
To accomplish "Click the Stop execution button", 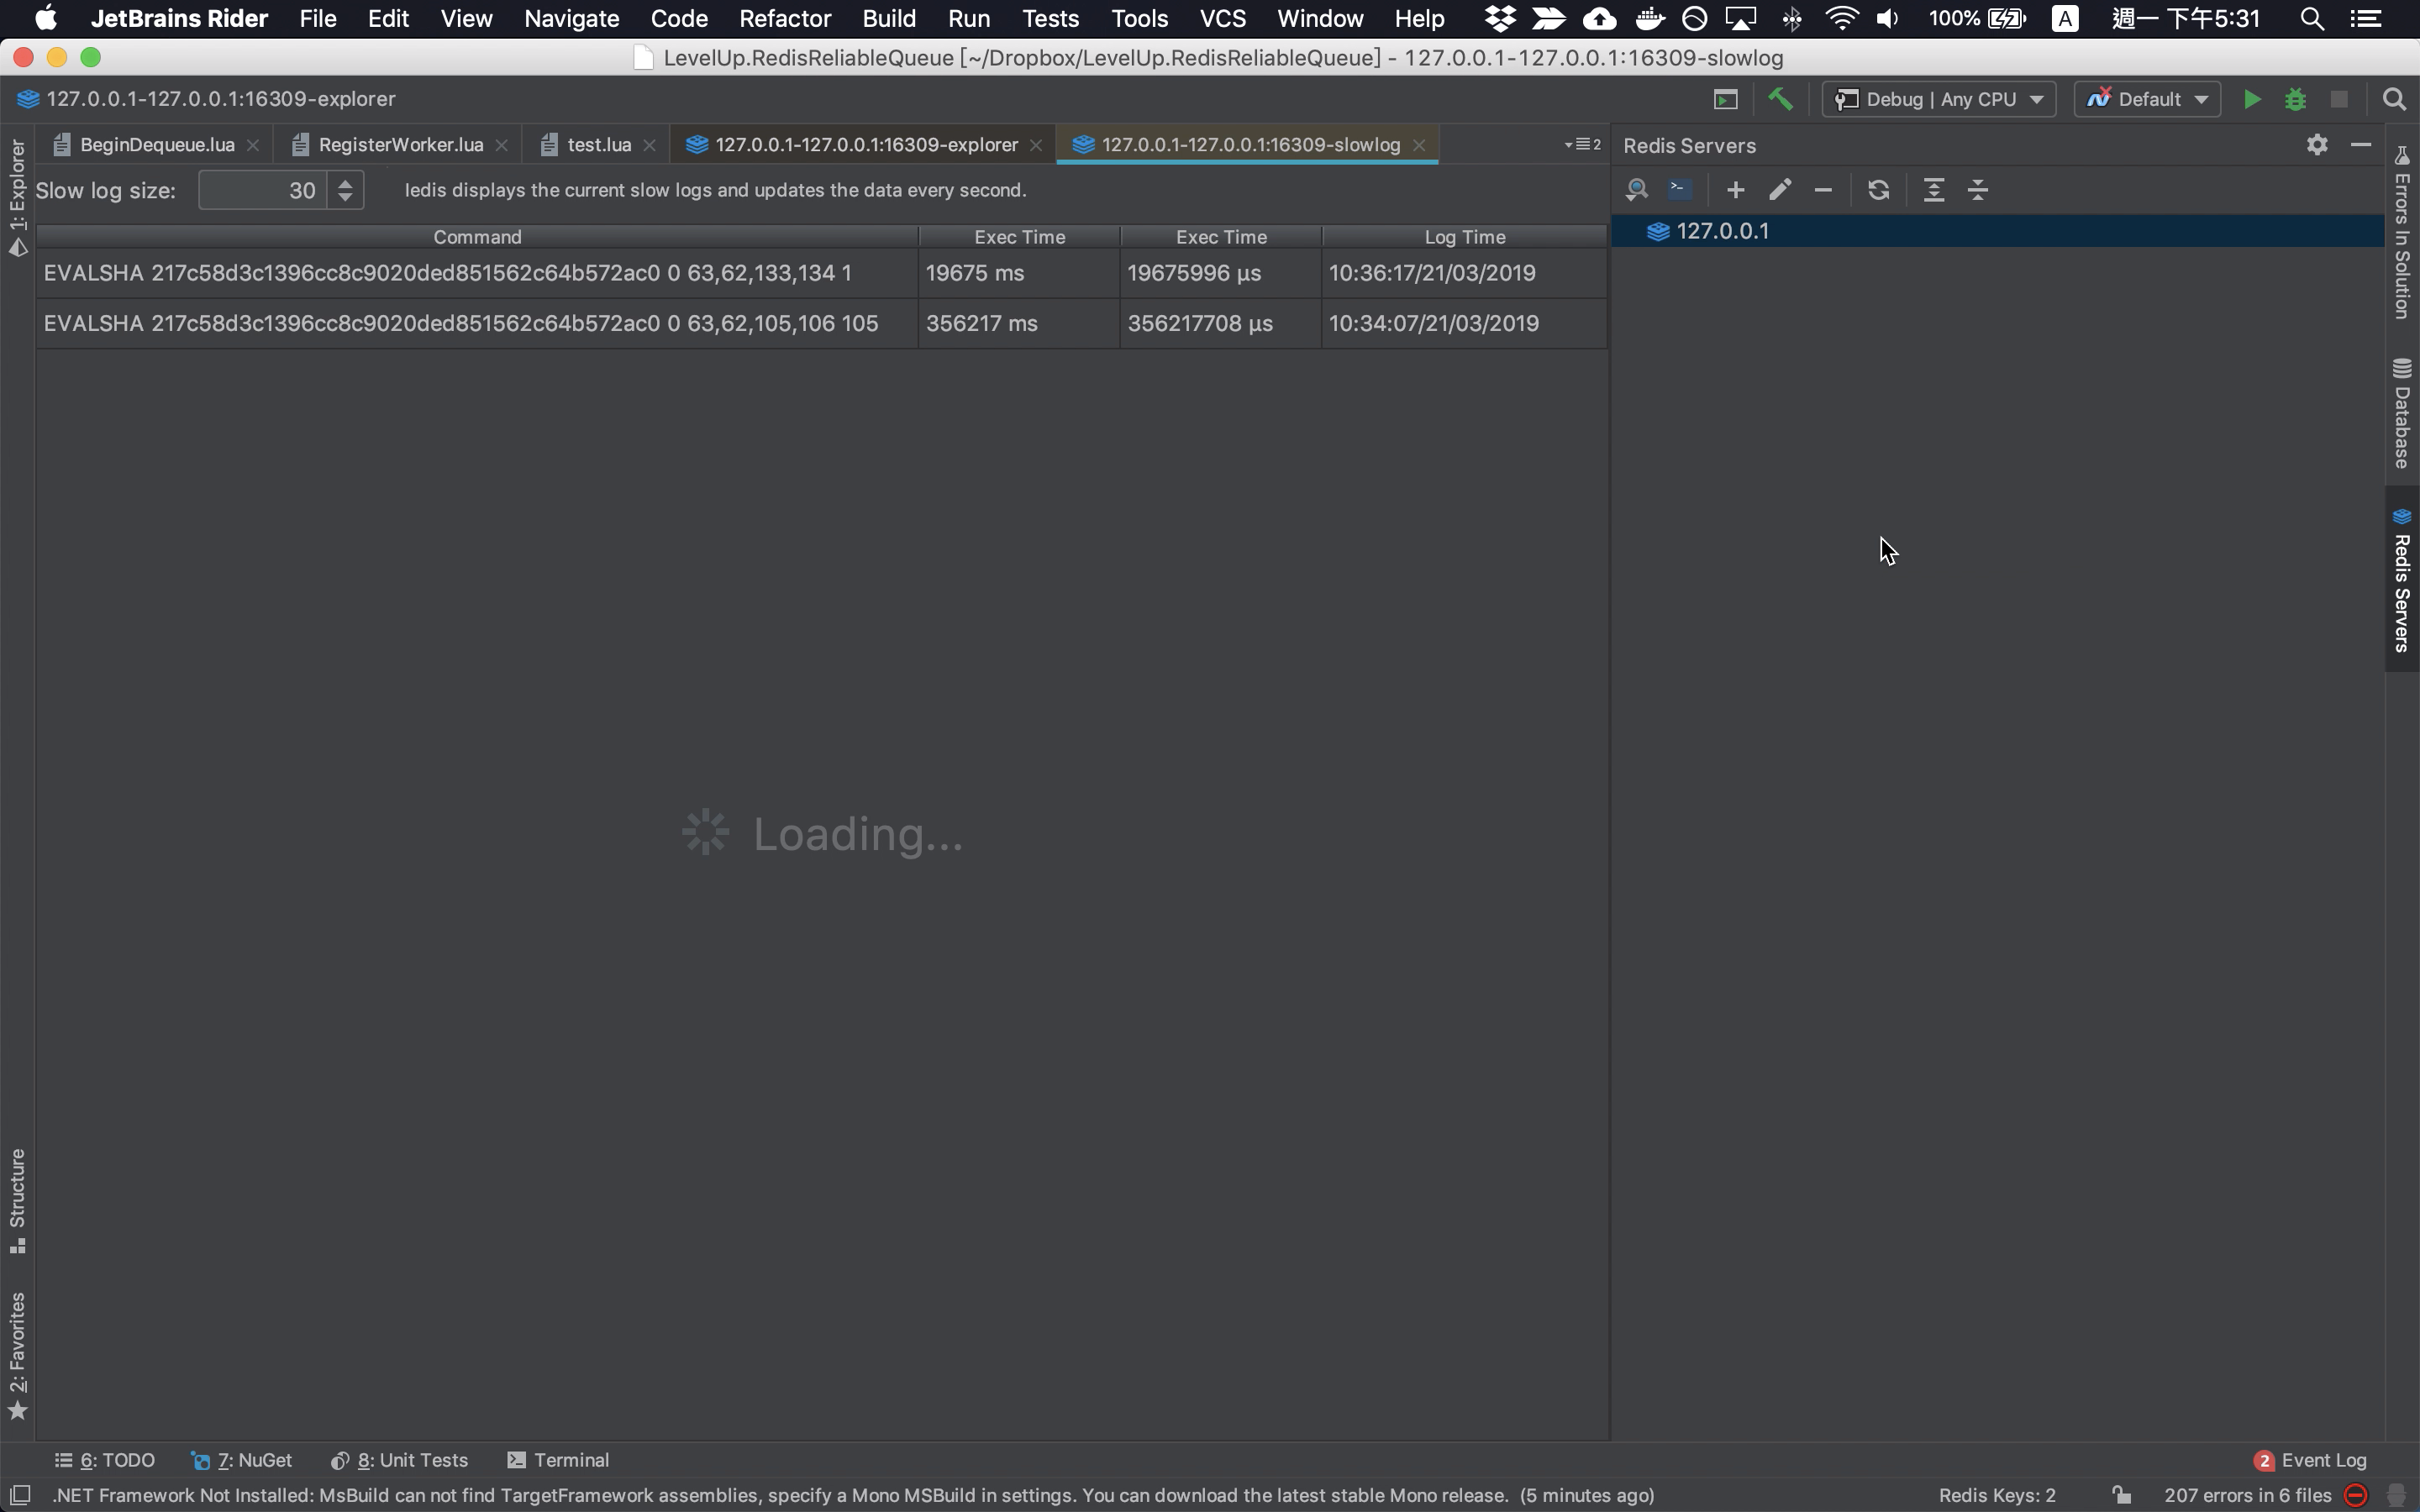I will (x=2339, y=99).
